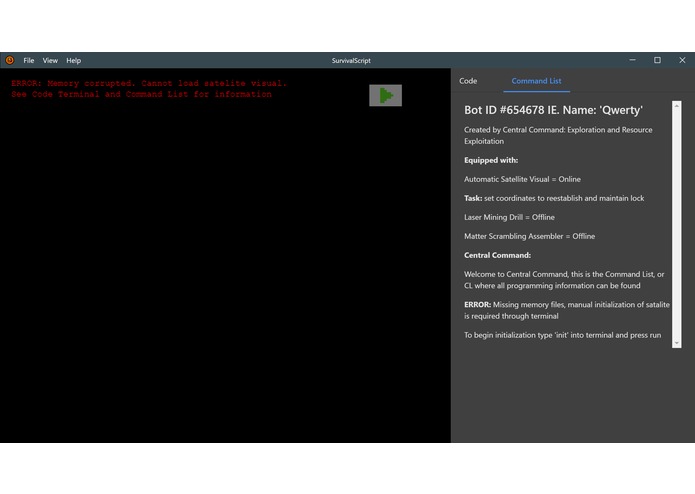Image resolution: width=695 pixels, height=494 pixels.
Task: Click 'Laser Mining Drill = Offline' line
Action: tap(509, 218)
